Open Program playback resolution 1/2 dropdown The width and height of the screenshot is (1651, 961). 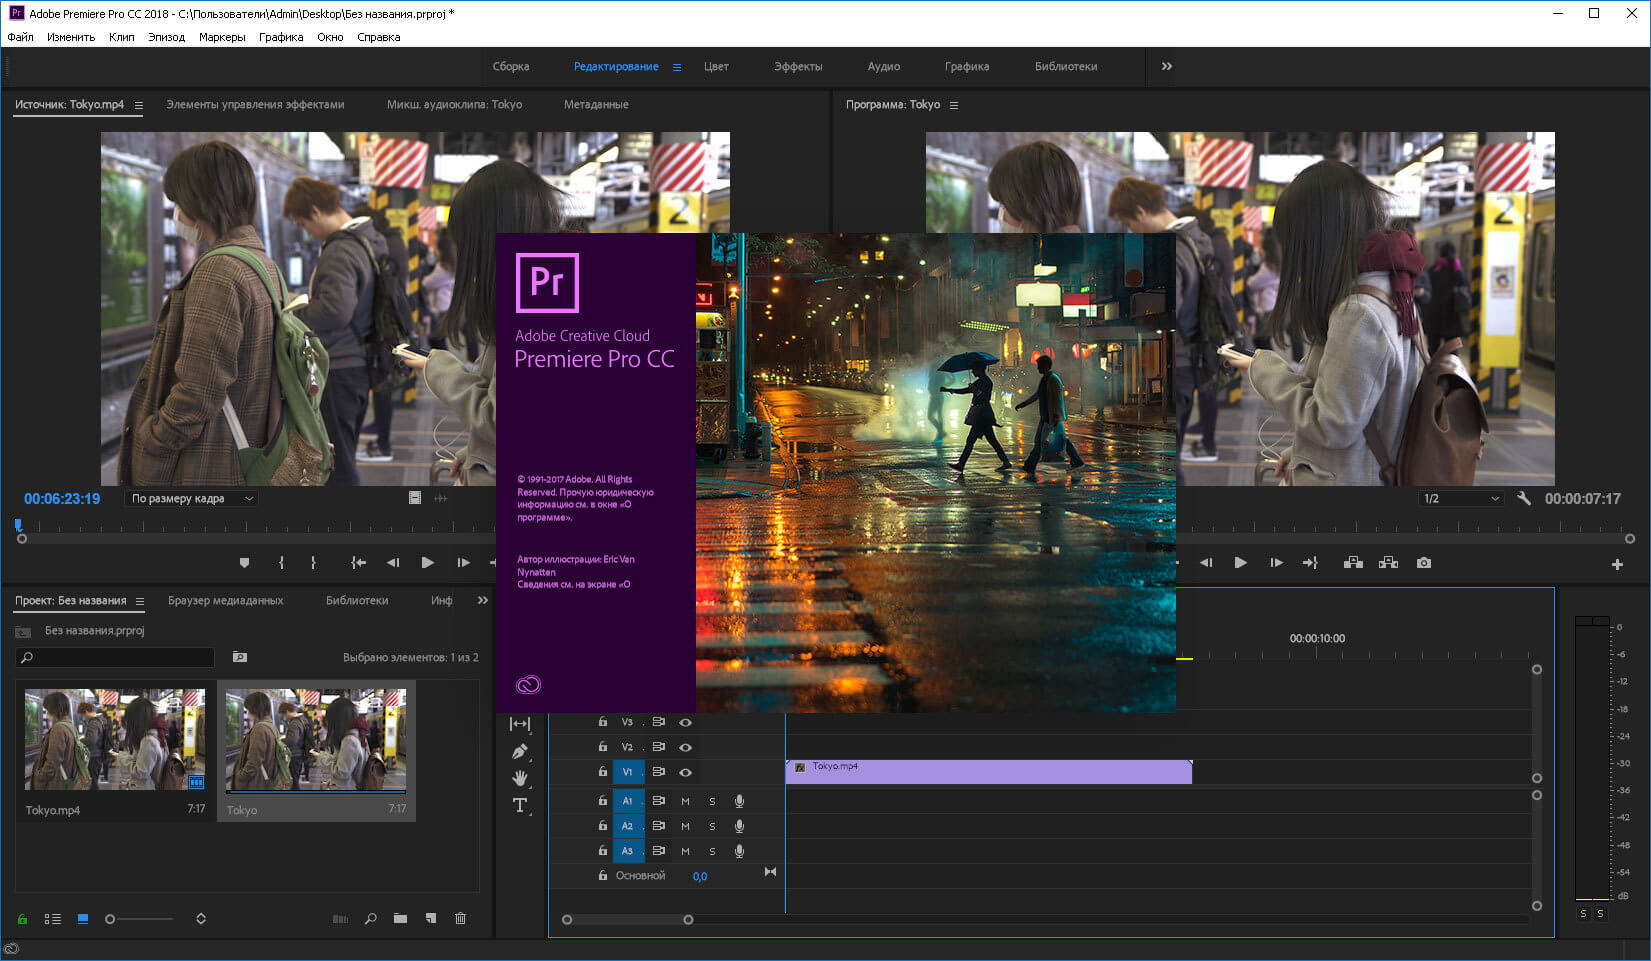pyautogui.click(x=1461, y=498)
